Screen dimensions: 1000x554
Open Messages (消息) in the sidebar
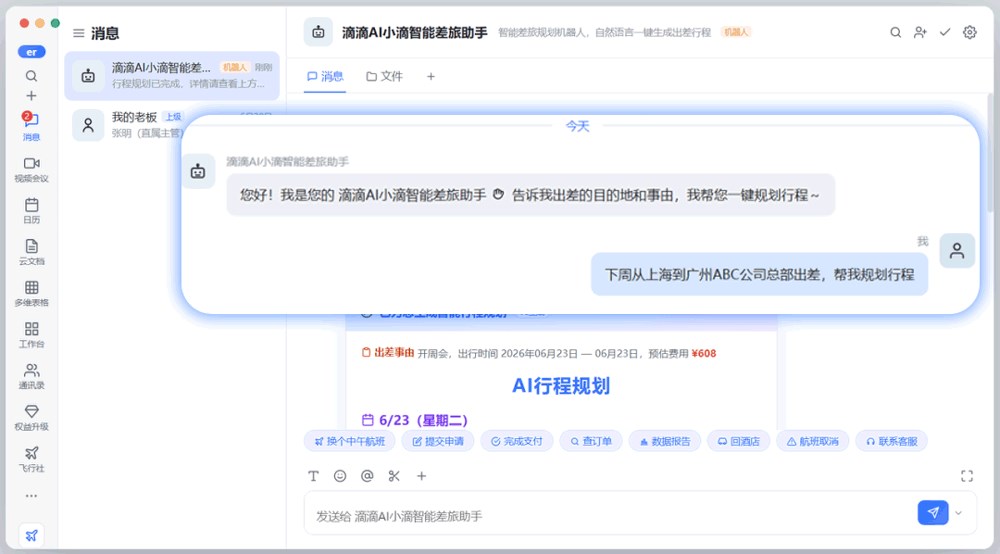click(x=31, y=126)
